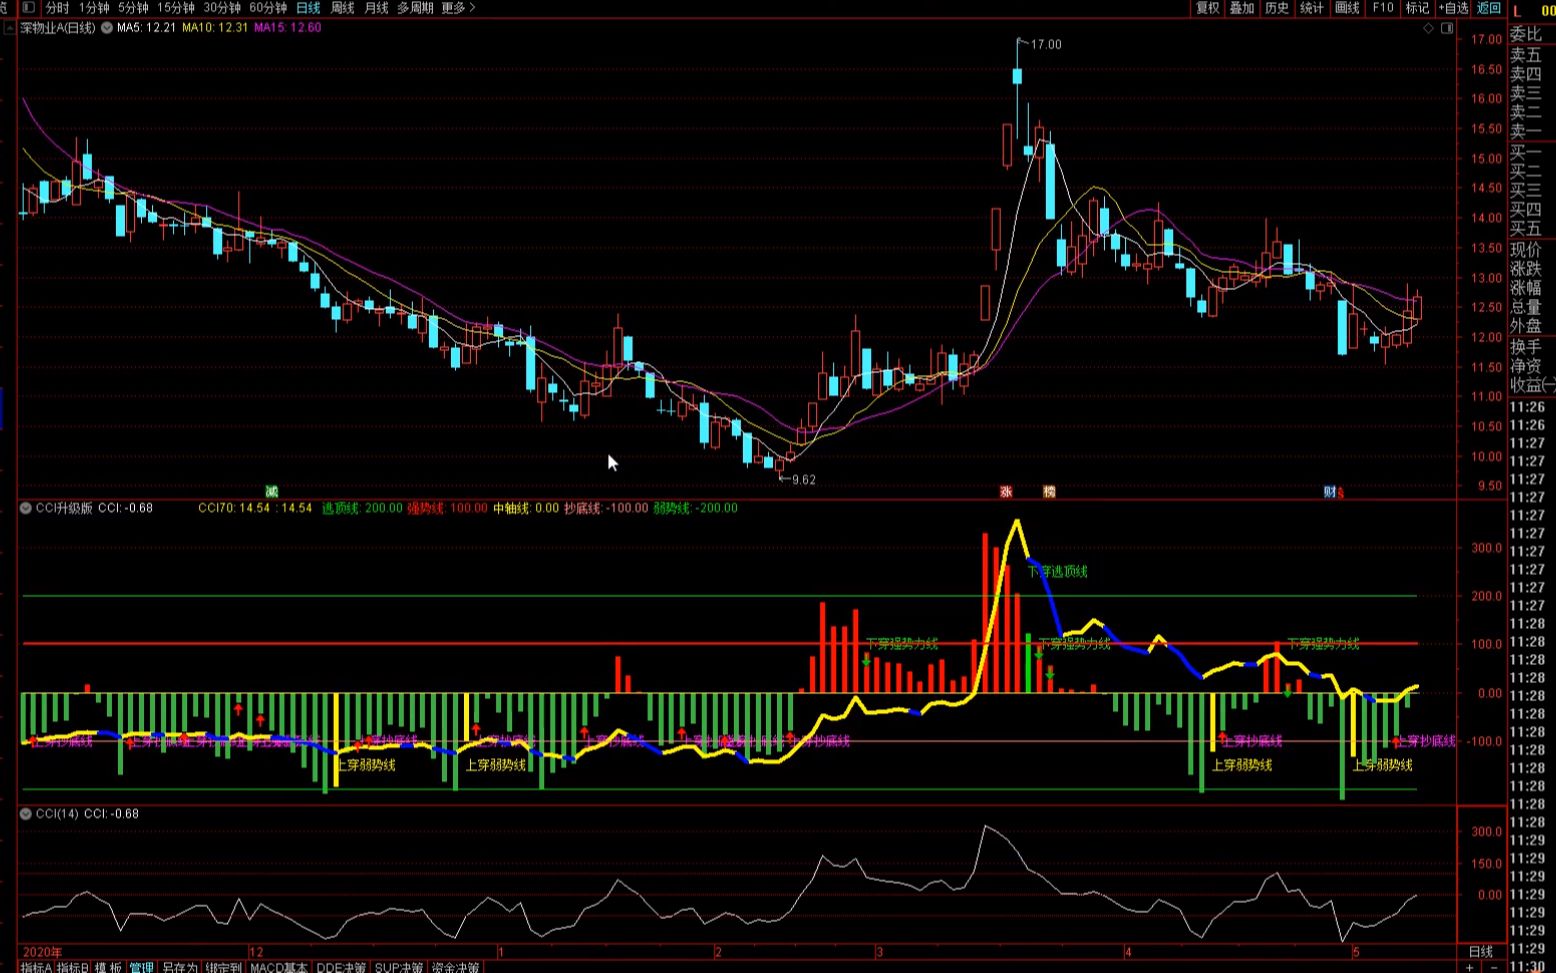Select the 15分钟 period
The image size is (1556, 973).
click(175, 7)
